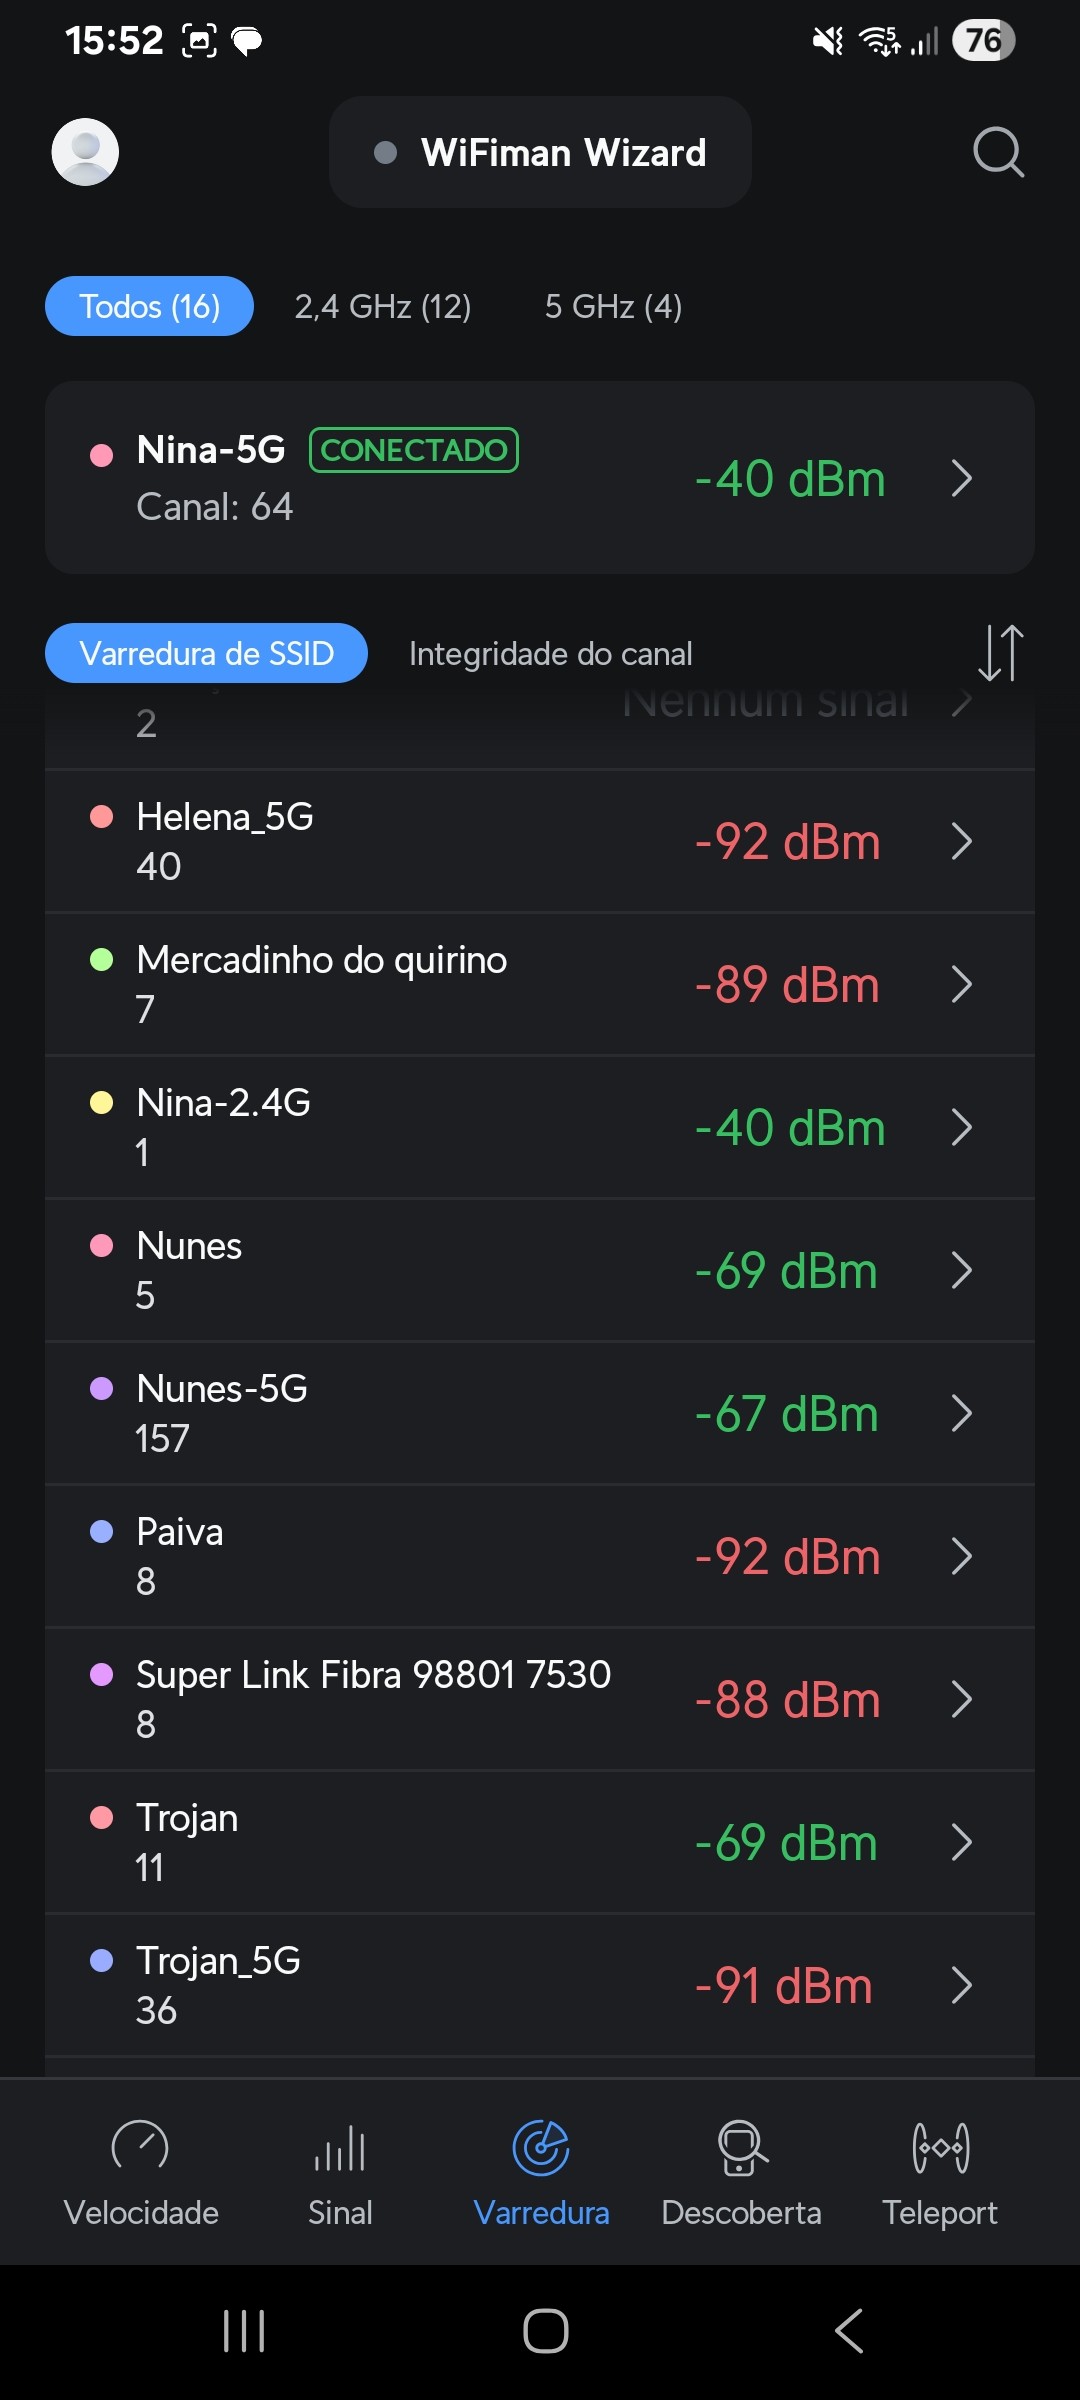Expand the Trojan_5G network chevron

(x=961, y=1985)
